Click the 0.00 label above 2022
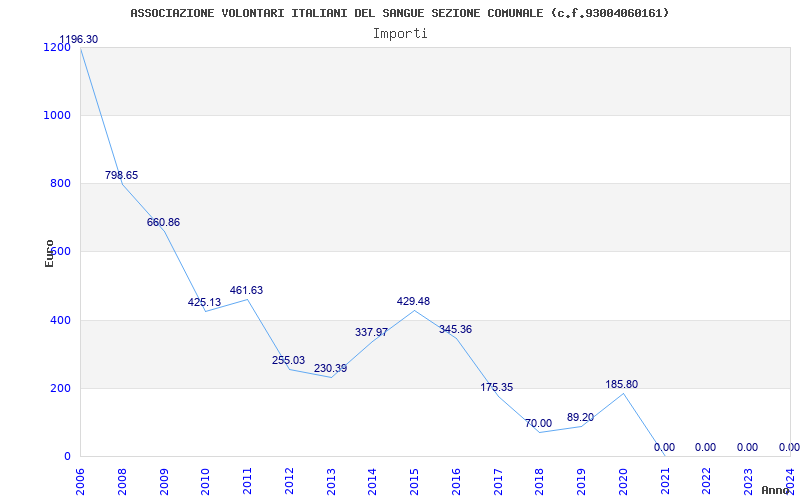 705,447
